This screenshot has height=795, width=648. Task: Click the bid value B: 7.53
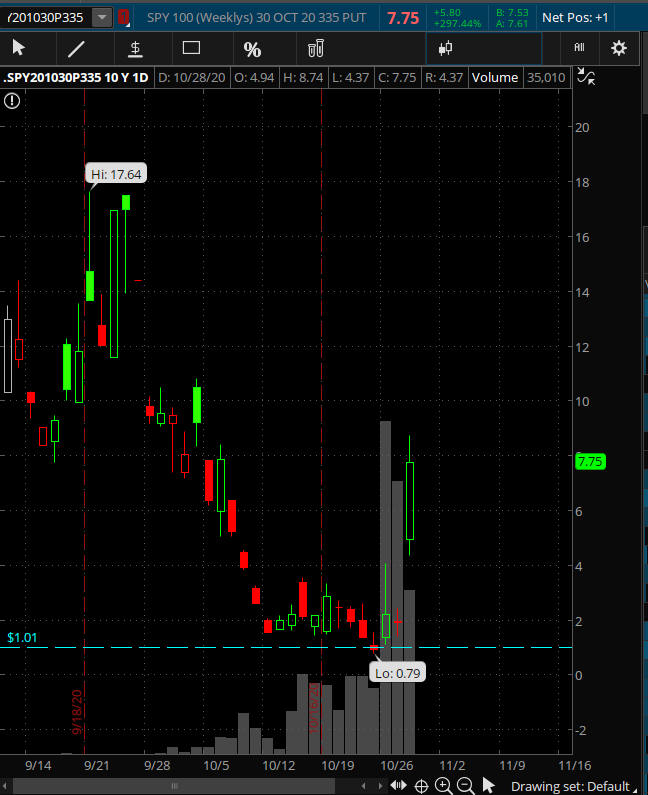tap(512, 12)
